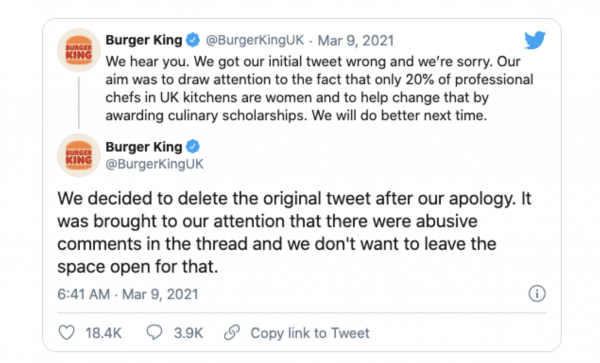Click the 6:41 AM timestamp
Image resolution: width=600 pixels, height=363 pixels.
[x=83, y=294]
